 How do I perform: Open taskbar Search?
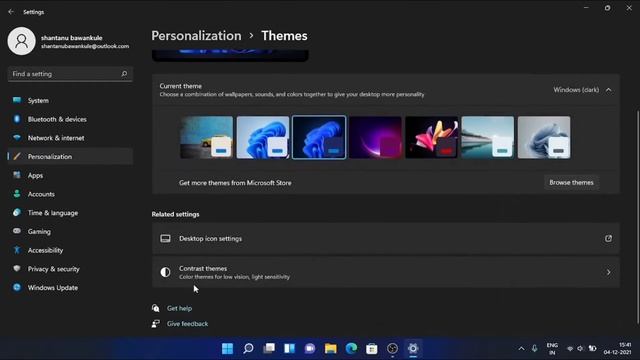(248, 348)
